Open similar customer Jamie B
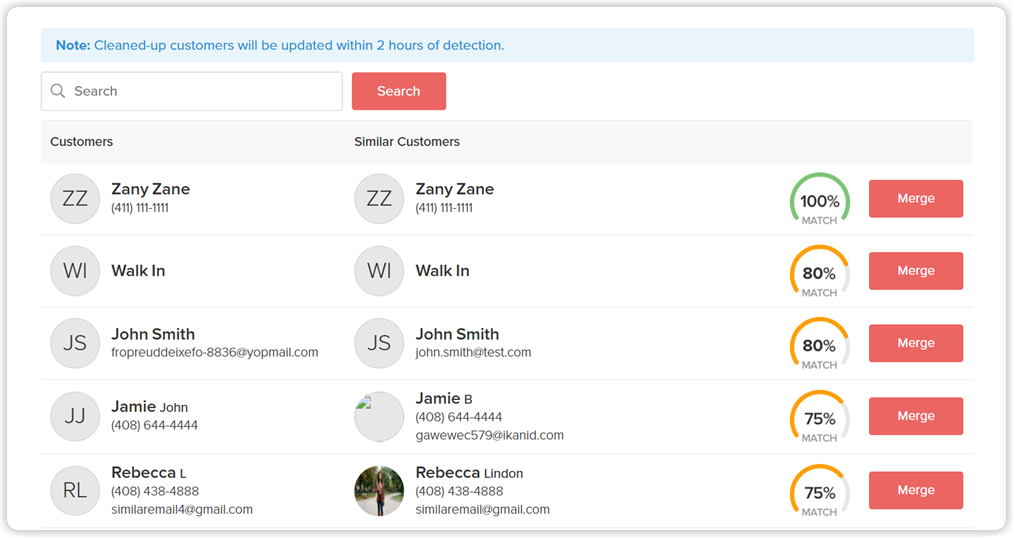 [x=444, y=398]
